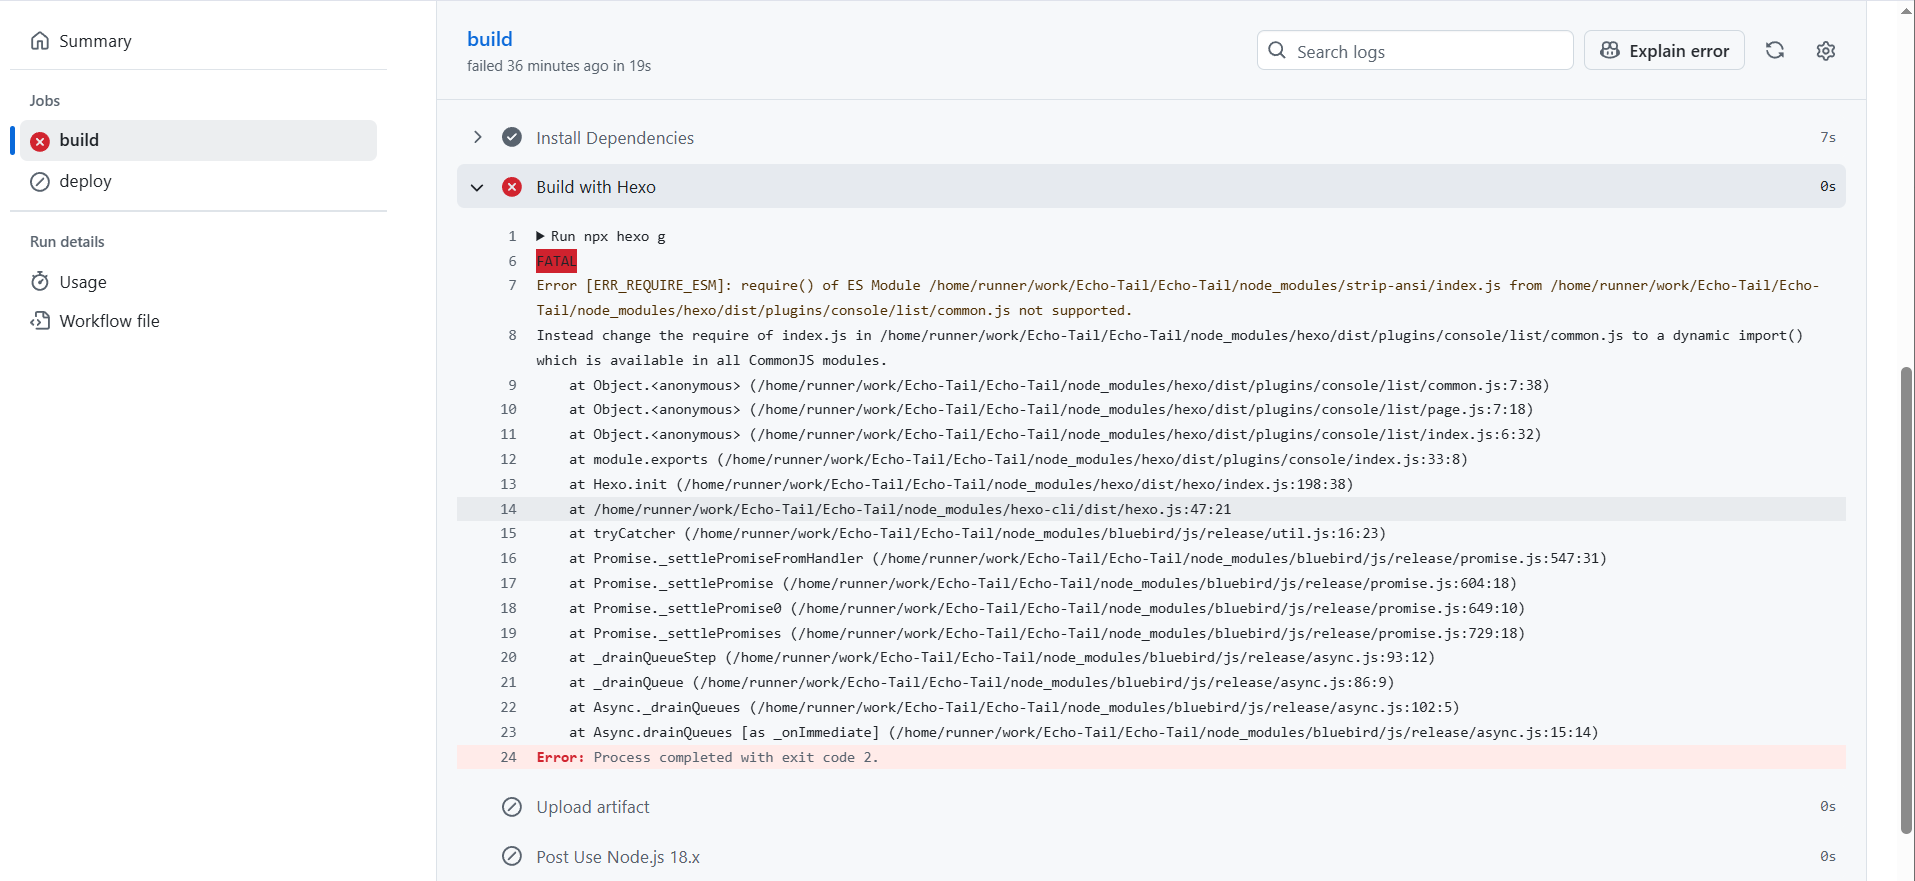Click the vertical page scrollbar

click(1906, 600)
